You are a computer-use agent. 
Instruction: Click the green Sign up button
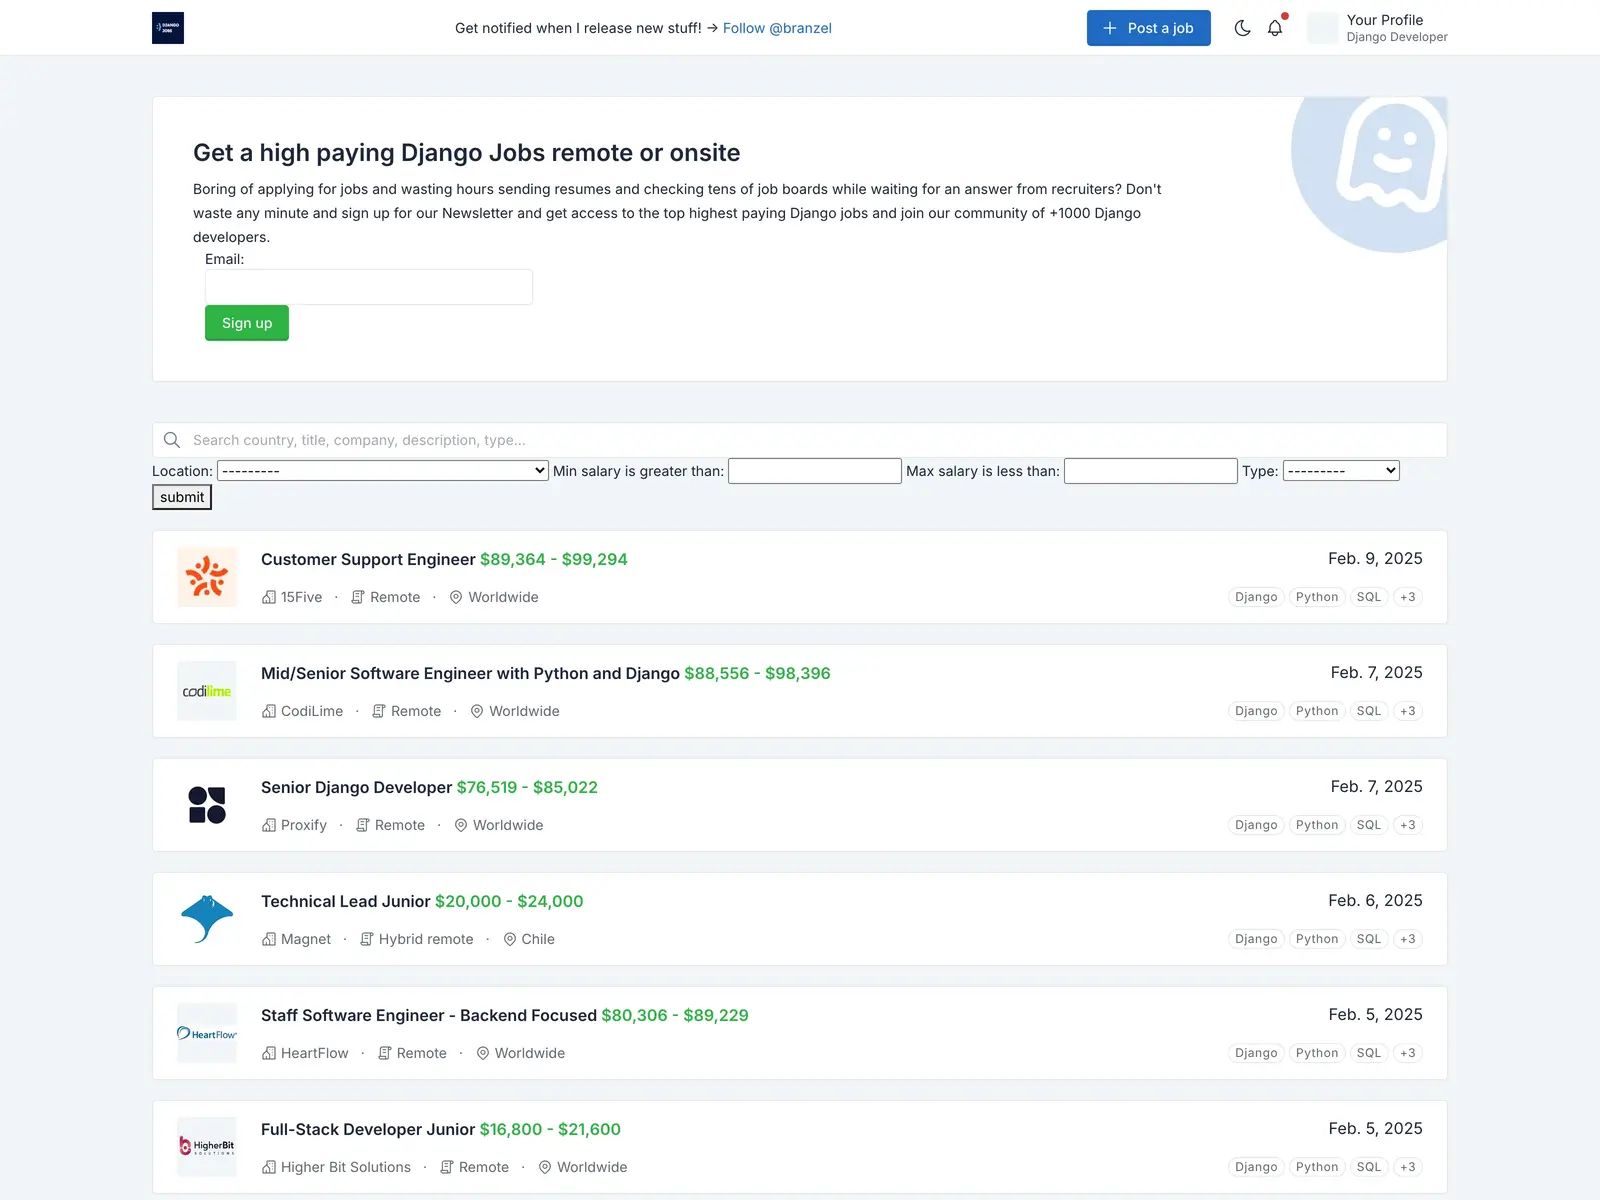247,323
